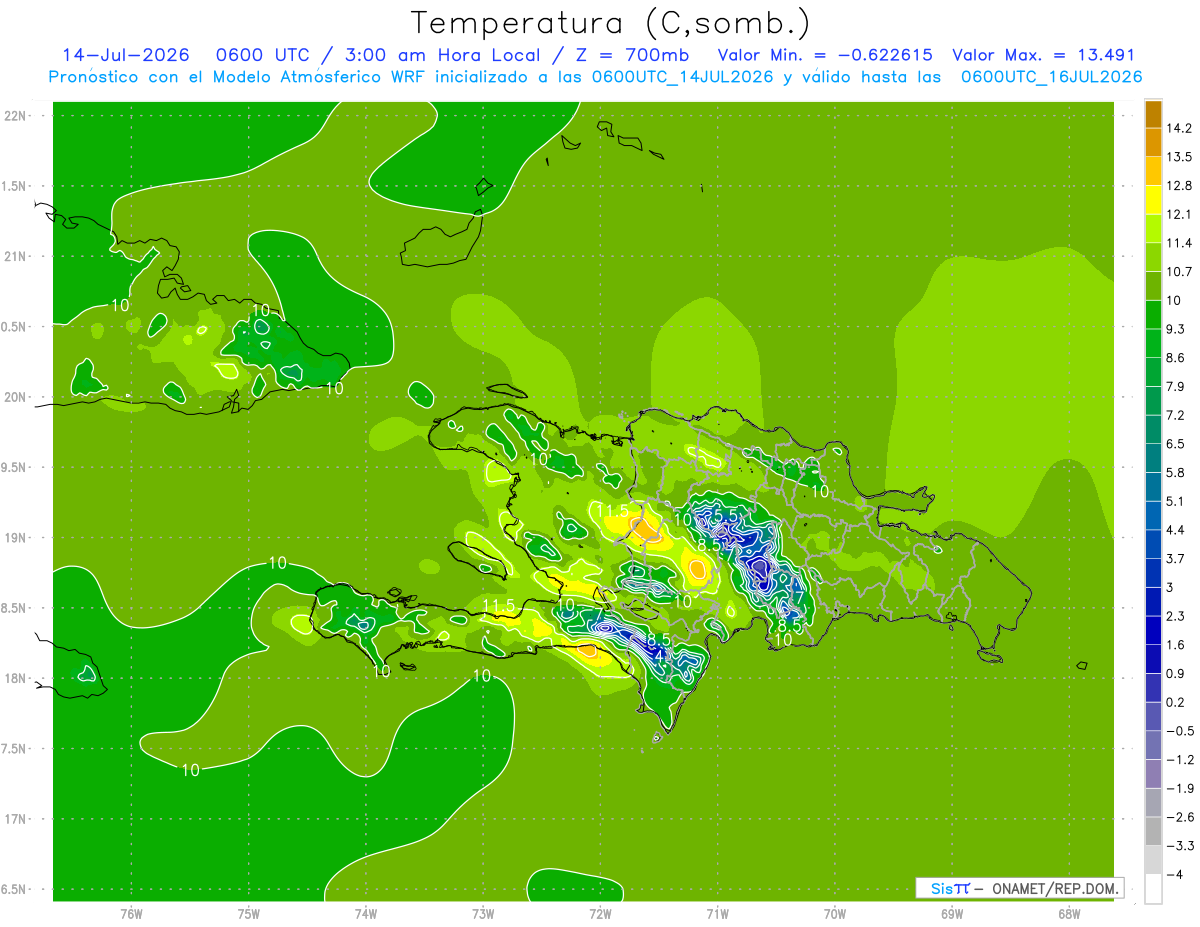This screenshot has height=927, width=1200.
Task: Click the "68W" longitude label
Action: (1068, 913)
